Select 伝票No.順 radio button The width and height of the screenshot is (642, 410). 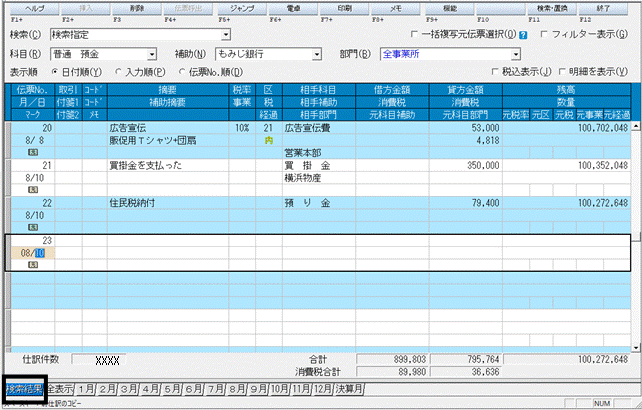coord(182,72)
